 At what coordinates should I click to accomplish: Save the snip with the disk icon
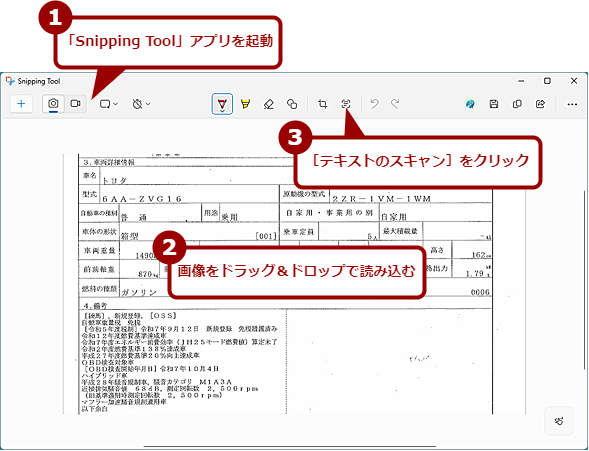(494, 104)
